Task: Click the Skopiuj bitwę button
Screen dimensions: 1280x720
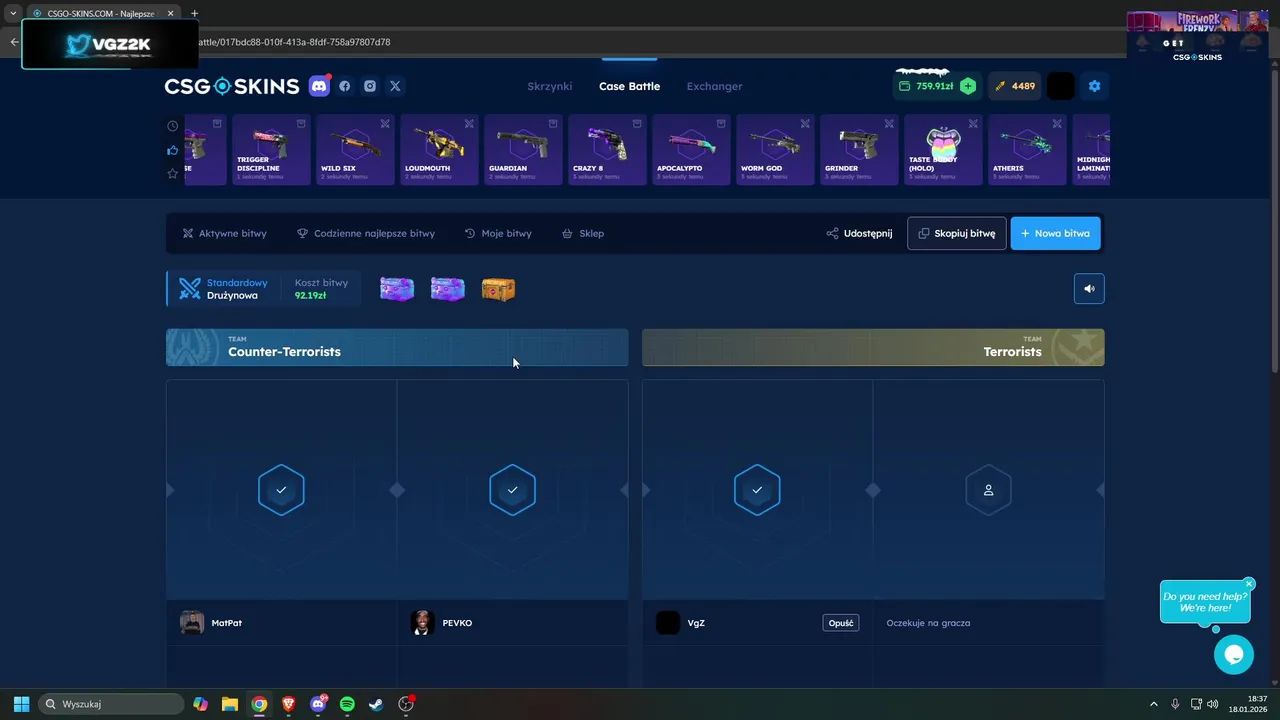Action: [x=957, y=233]
